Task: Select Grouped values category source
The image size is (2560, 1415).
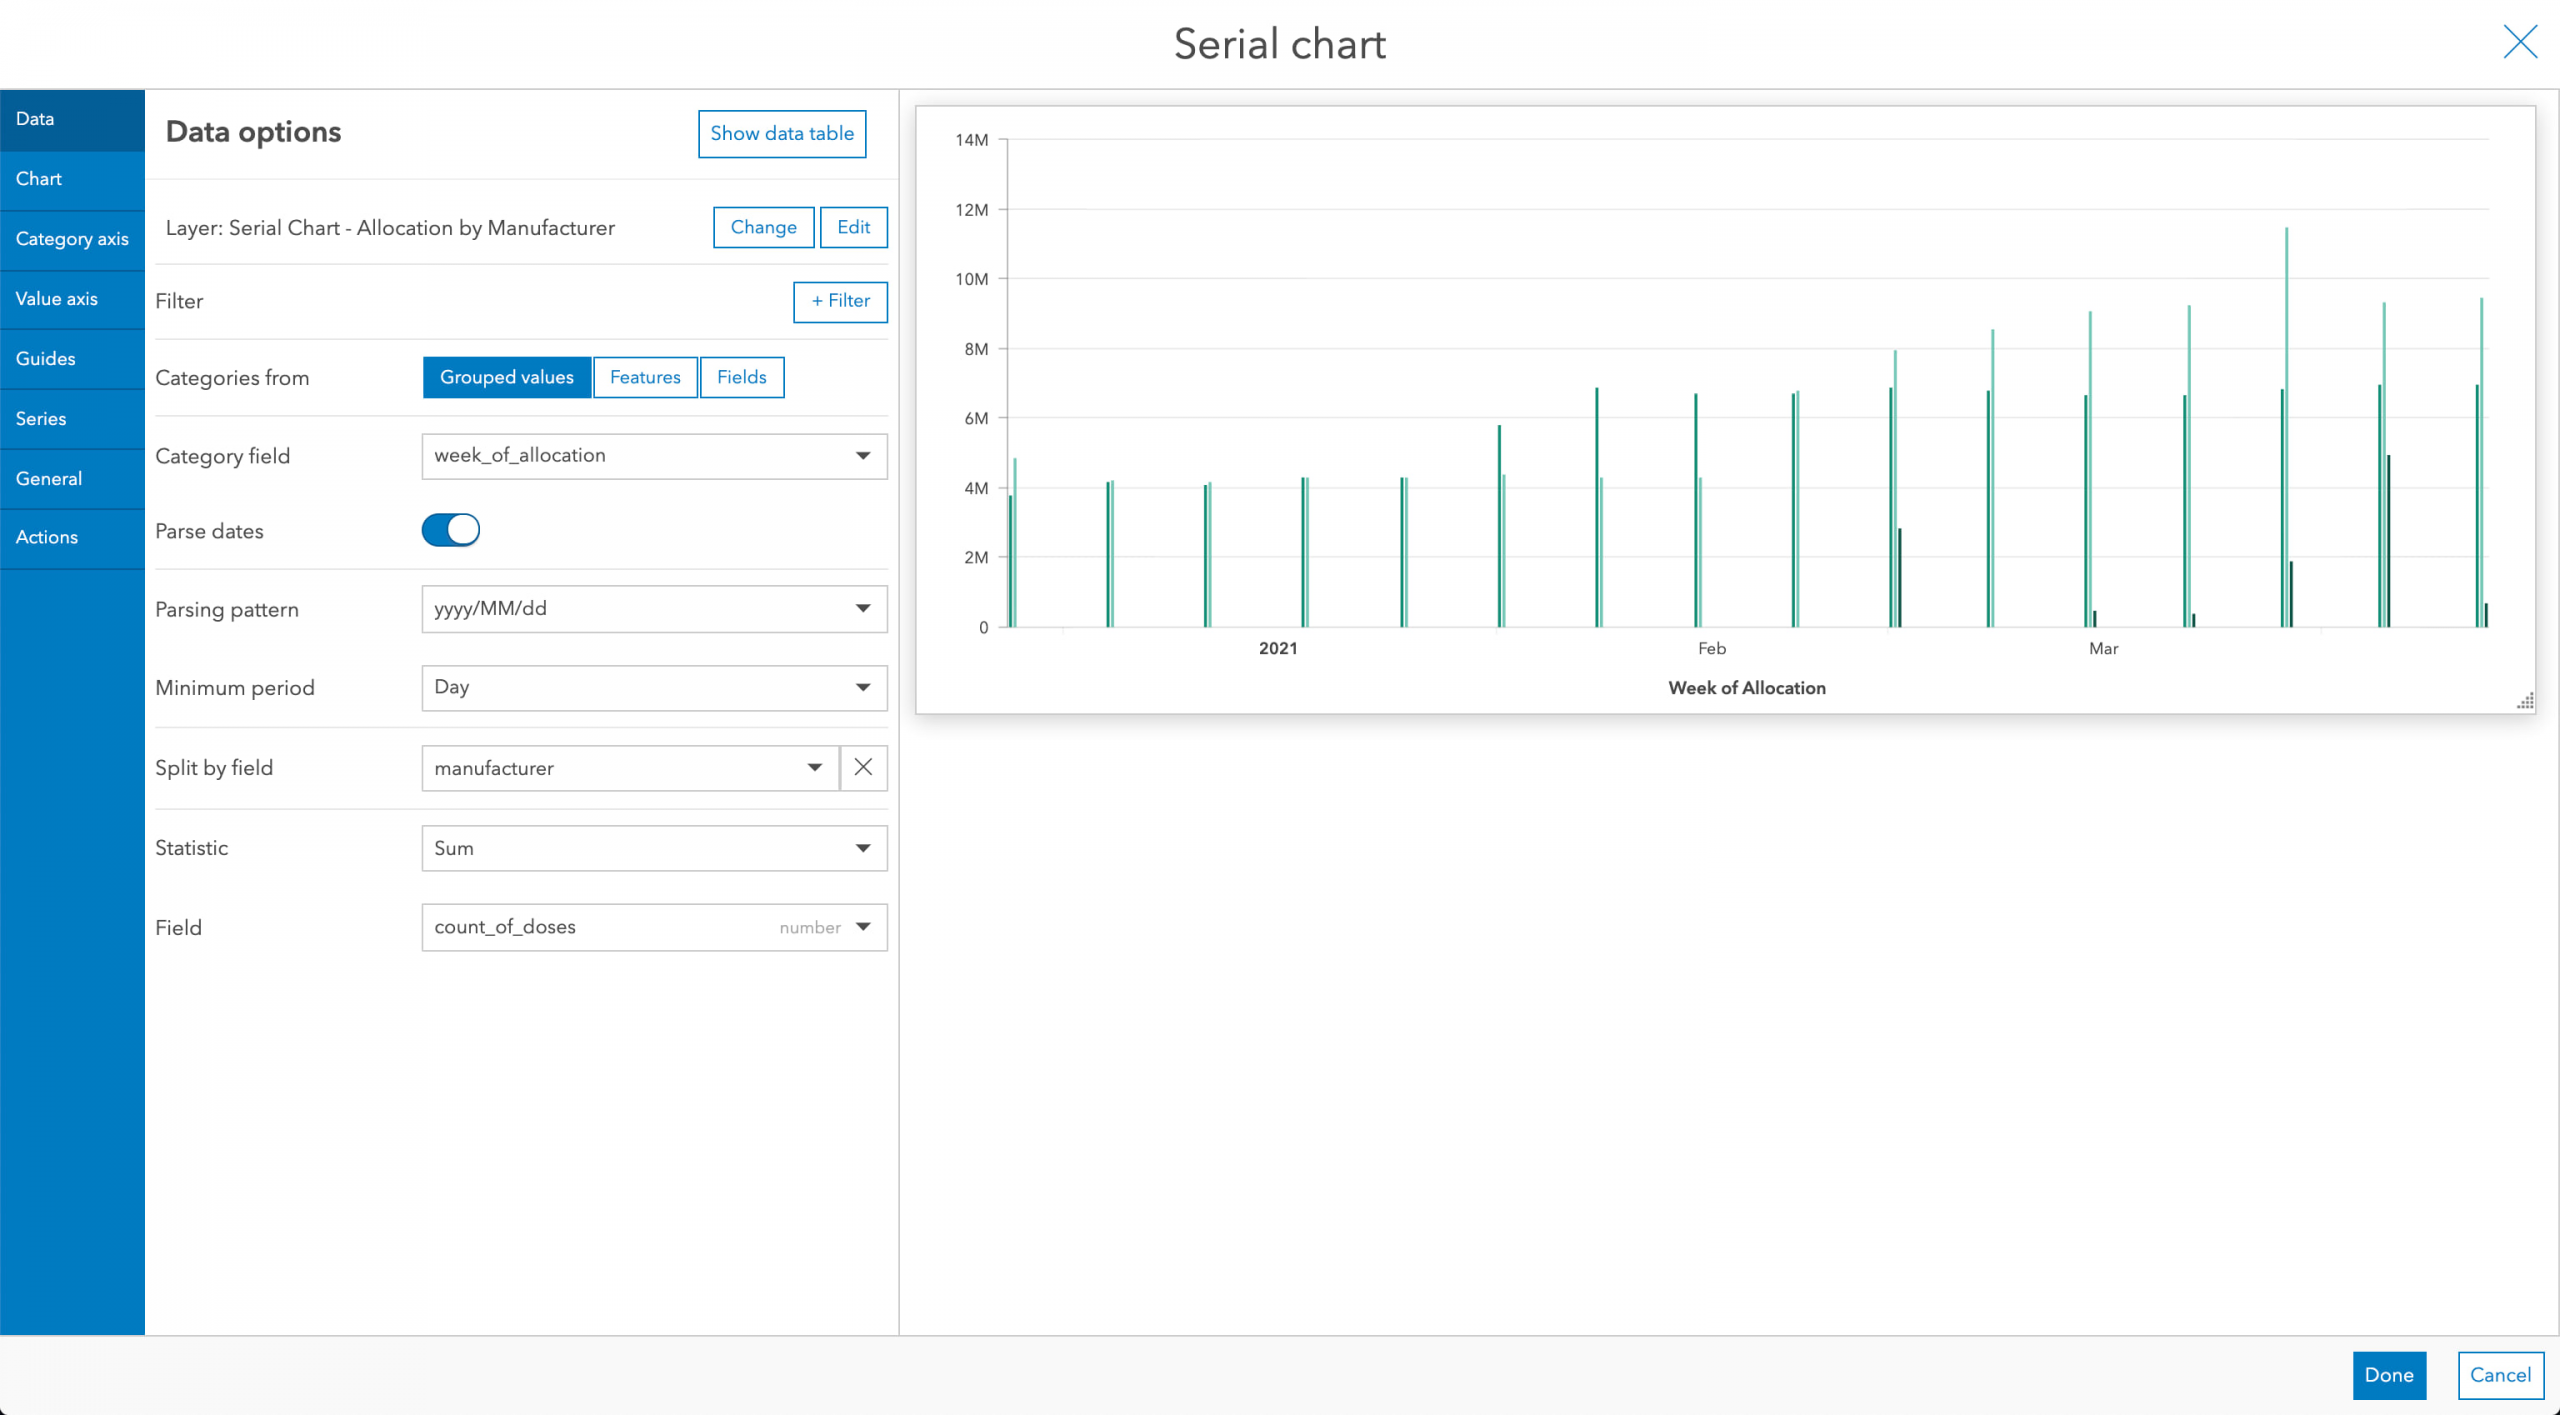Action: 506,377
